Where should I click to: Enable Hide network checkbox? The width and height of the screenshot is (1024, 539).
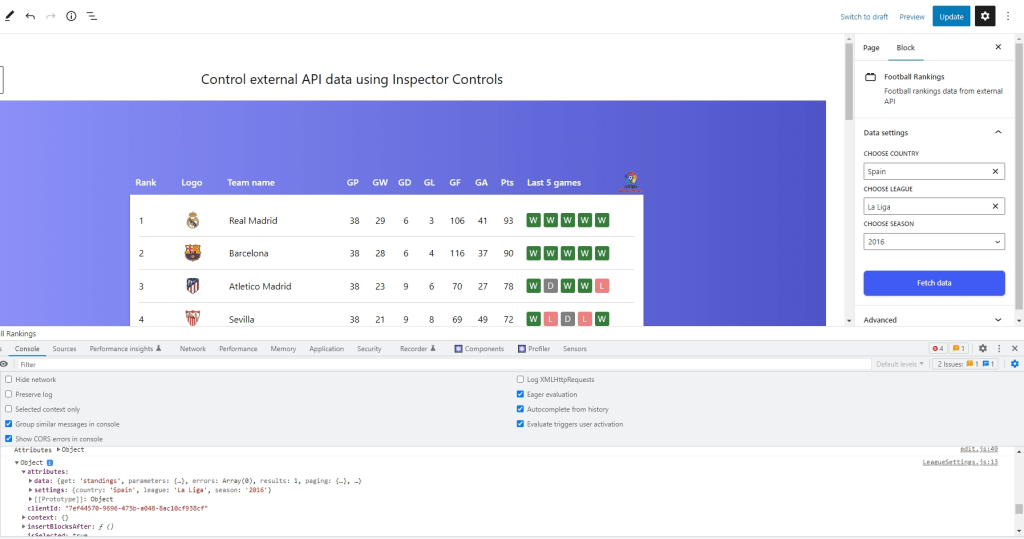8,380
